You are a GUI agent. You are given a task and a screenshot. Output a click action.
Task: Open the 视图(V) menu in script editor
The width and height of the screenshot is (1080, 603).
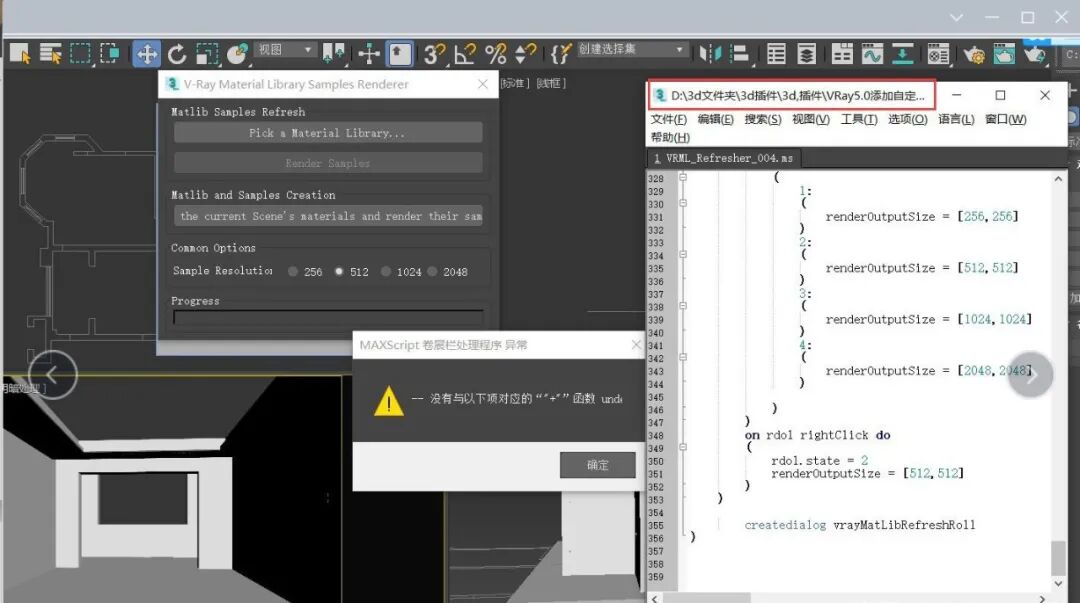[x=811, y=119]
